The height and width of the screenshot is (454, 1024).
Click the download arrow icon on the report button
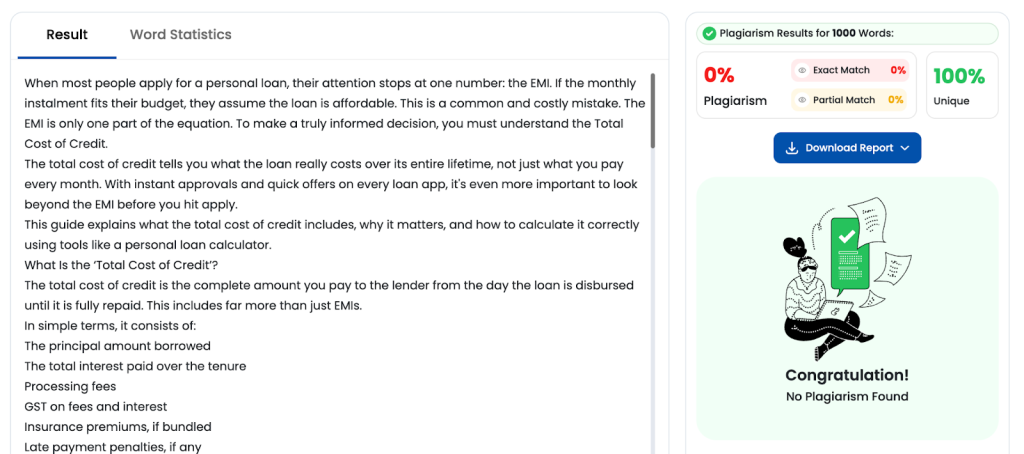click(x=791, y=148)
